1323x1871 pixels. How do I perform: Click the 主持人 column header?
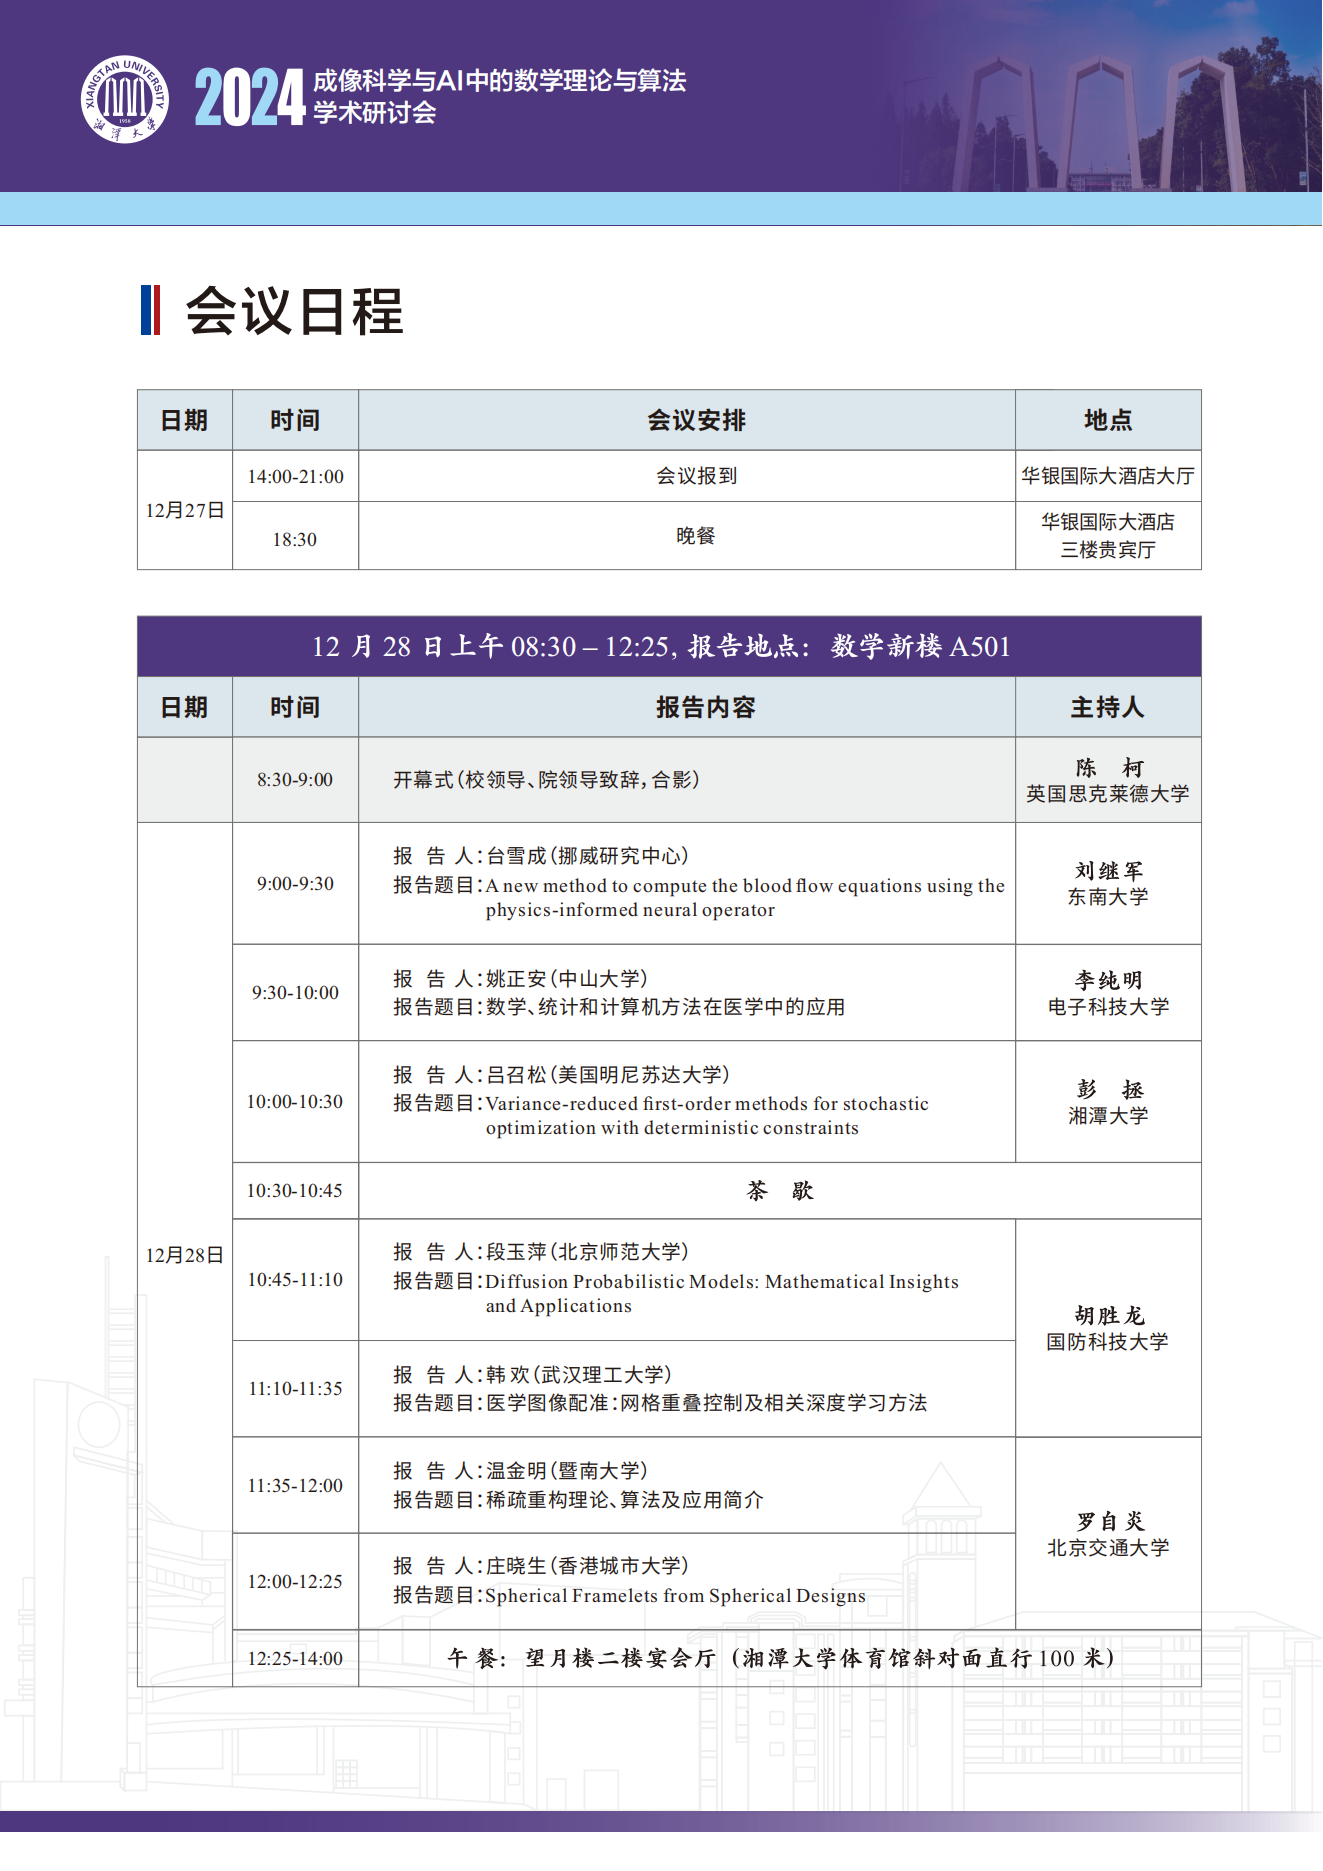pos(1107,707)
